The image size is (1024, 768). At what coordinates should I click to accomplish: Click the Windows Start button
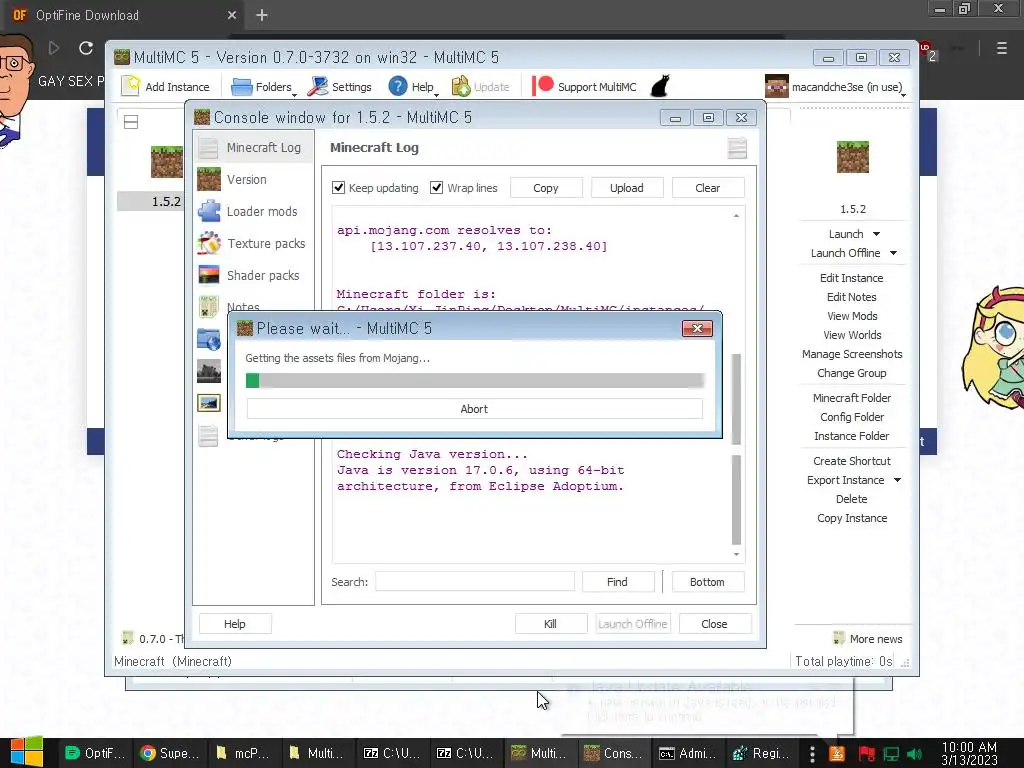click(x=27, y=752)
